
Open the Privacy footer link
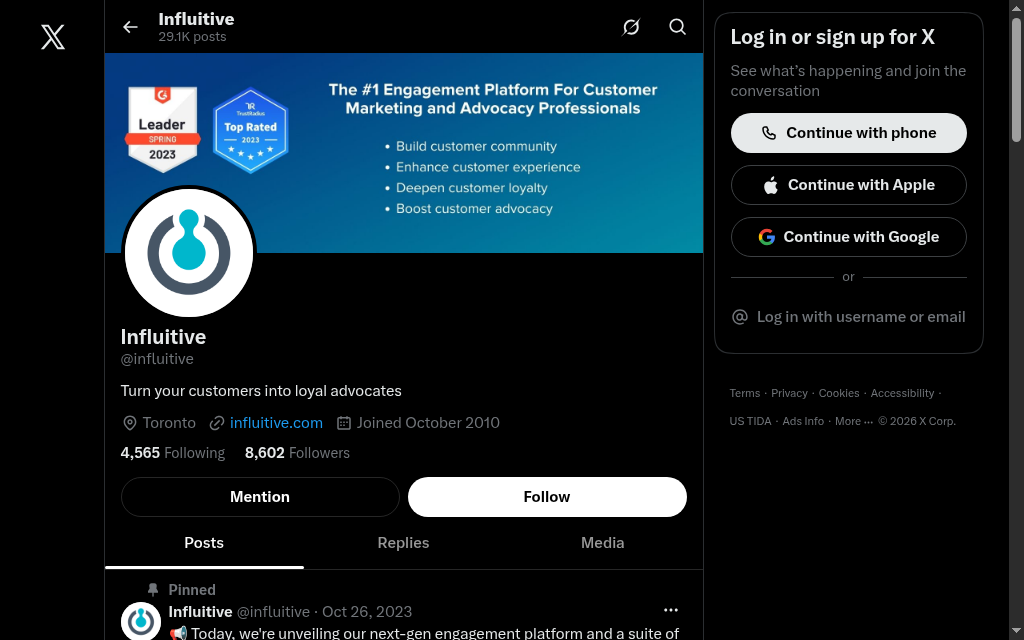coord(789,393)
